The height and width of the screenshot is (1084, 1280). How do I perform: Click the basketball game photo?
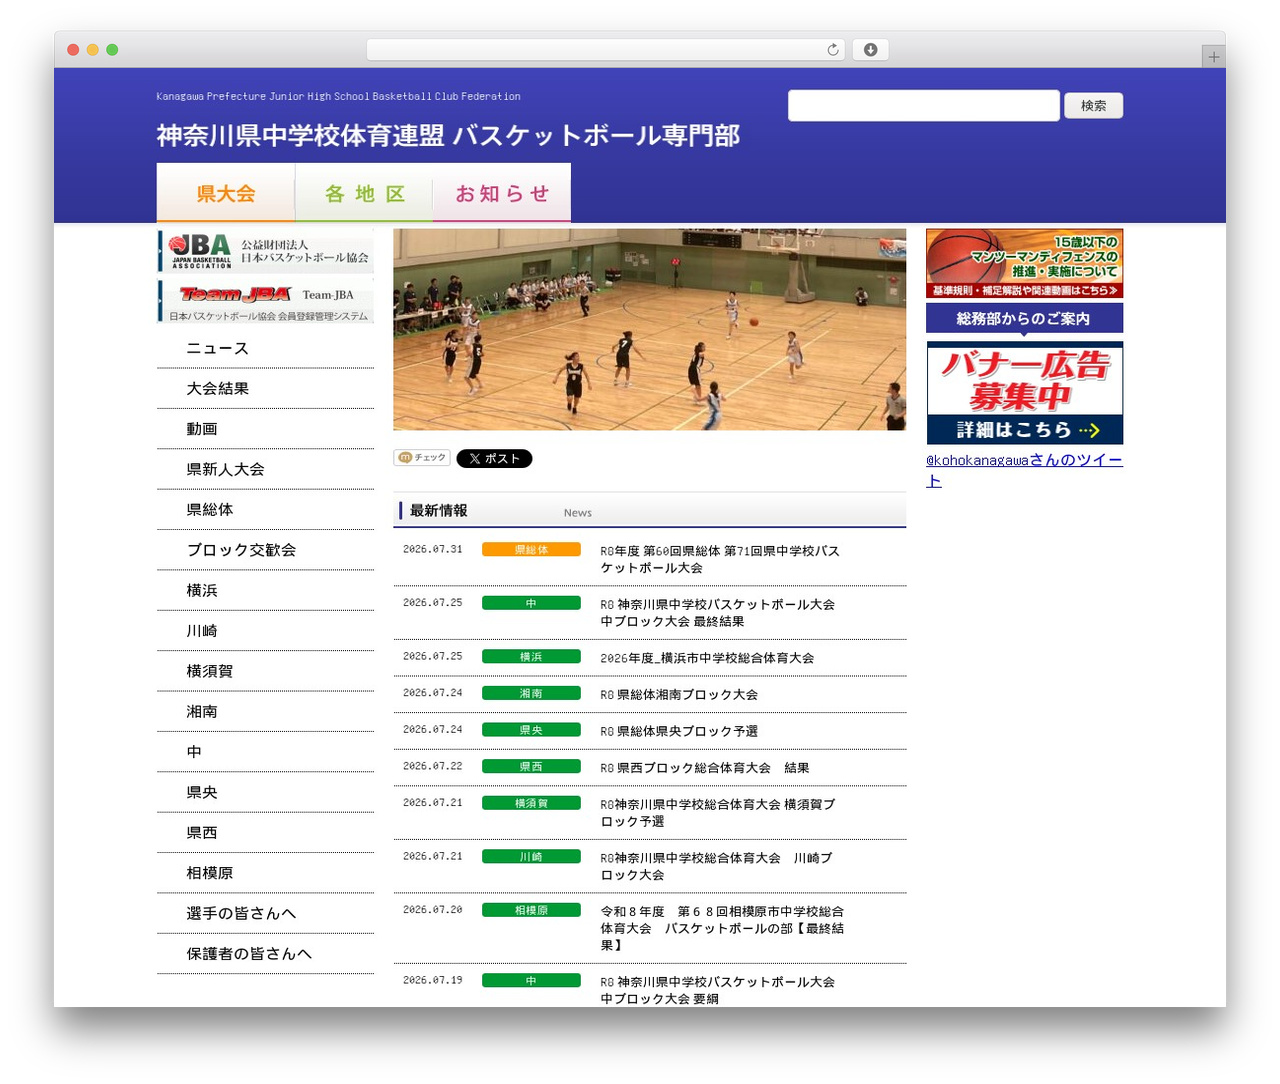tap(650, 330)
